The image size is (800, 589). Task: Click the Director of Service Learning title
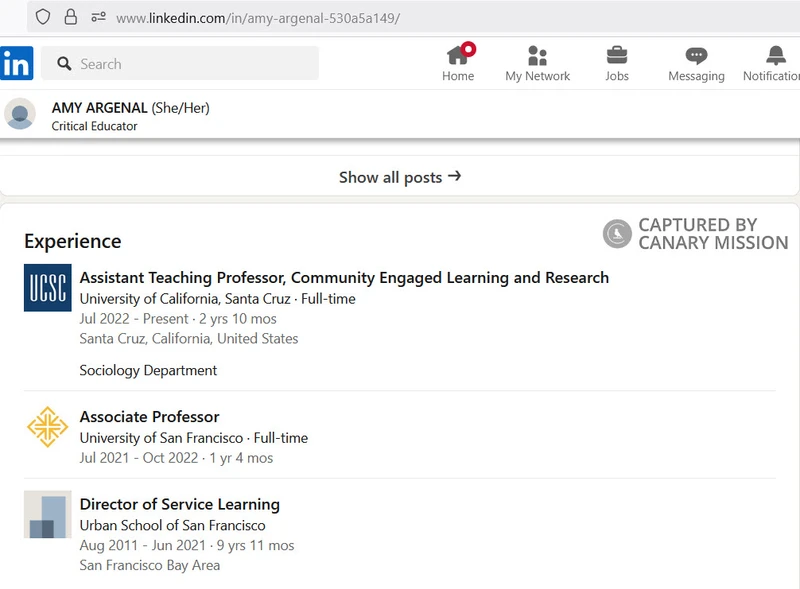[x=180, y=504]
